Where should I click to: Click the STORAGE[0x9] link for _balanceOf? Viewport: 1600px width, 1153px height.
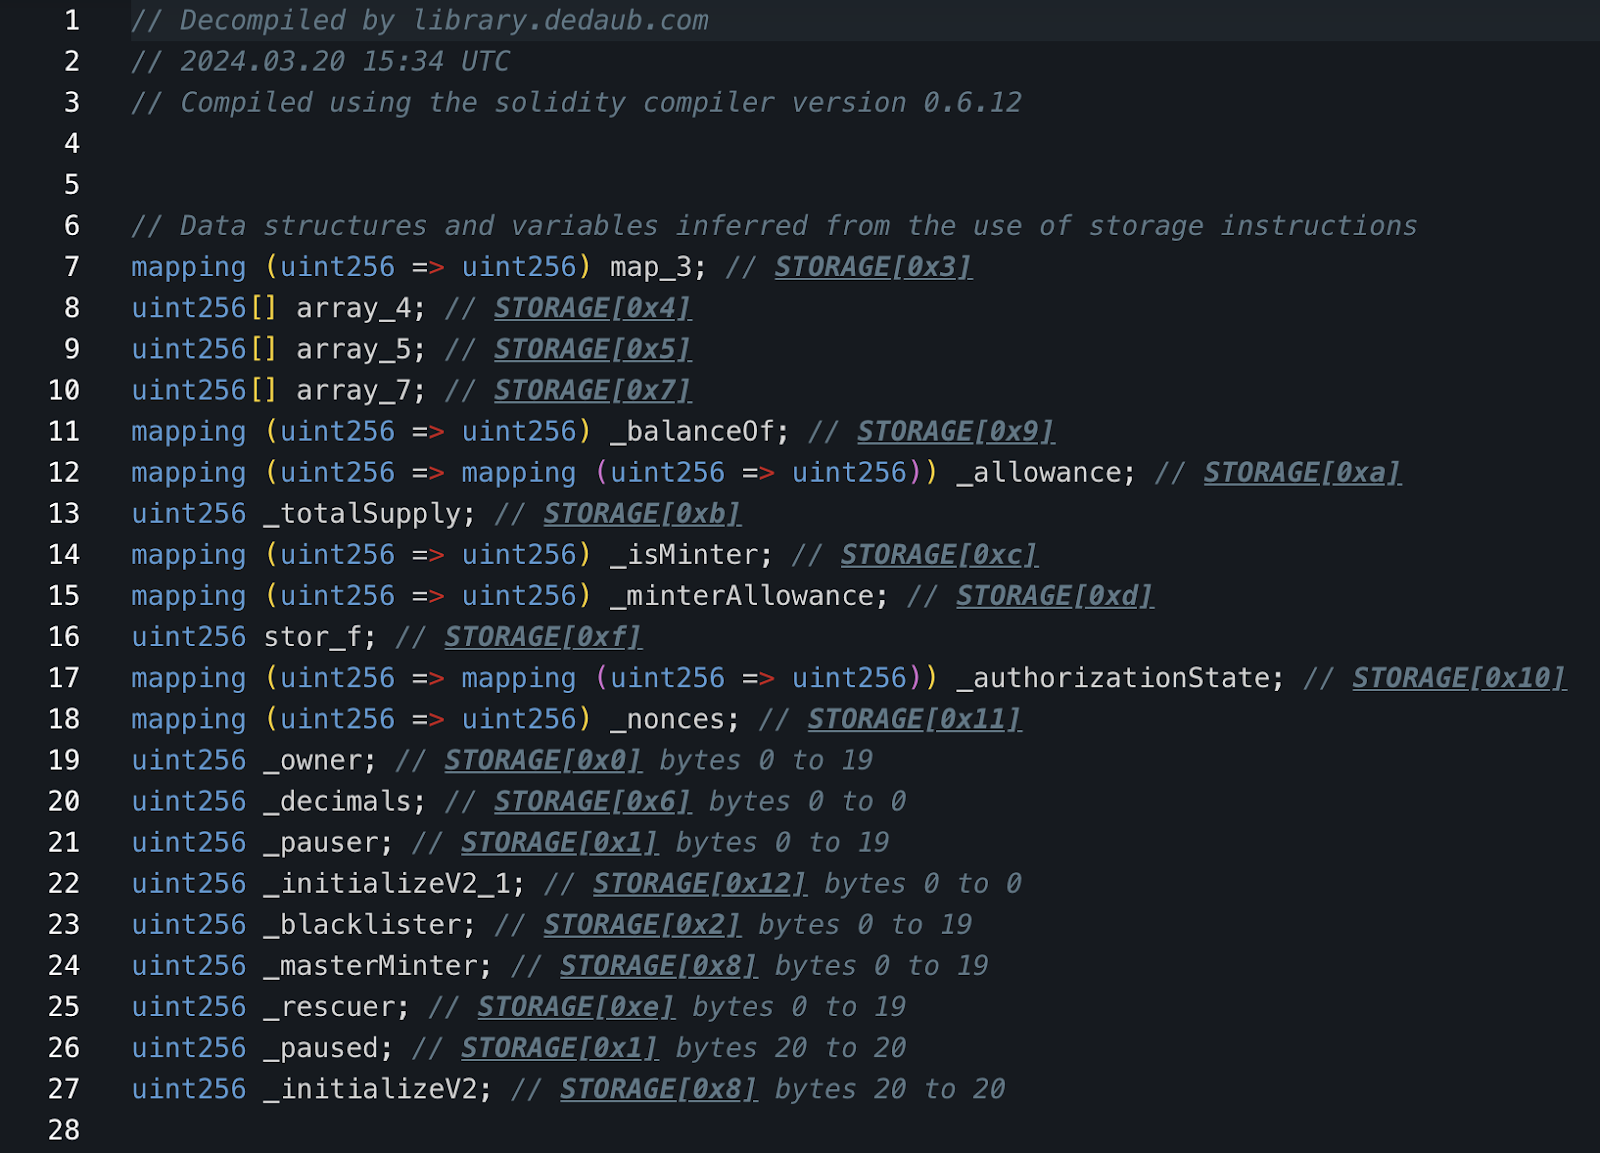click(x=955, y=431)
